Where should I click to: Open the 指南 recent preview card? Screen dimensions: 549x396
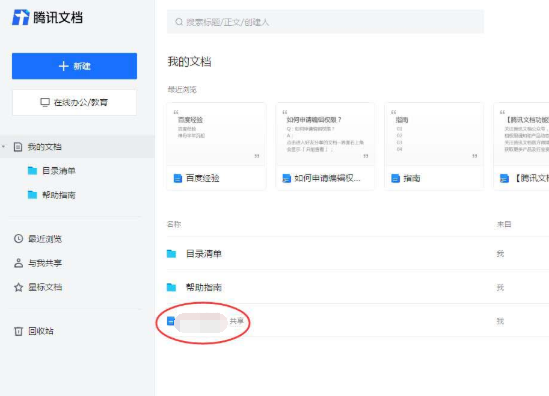click(x=434, y=146)
